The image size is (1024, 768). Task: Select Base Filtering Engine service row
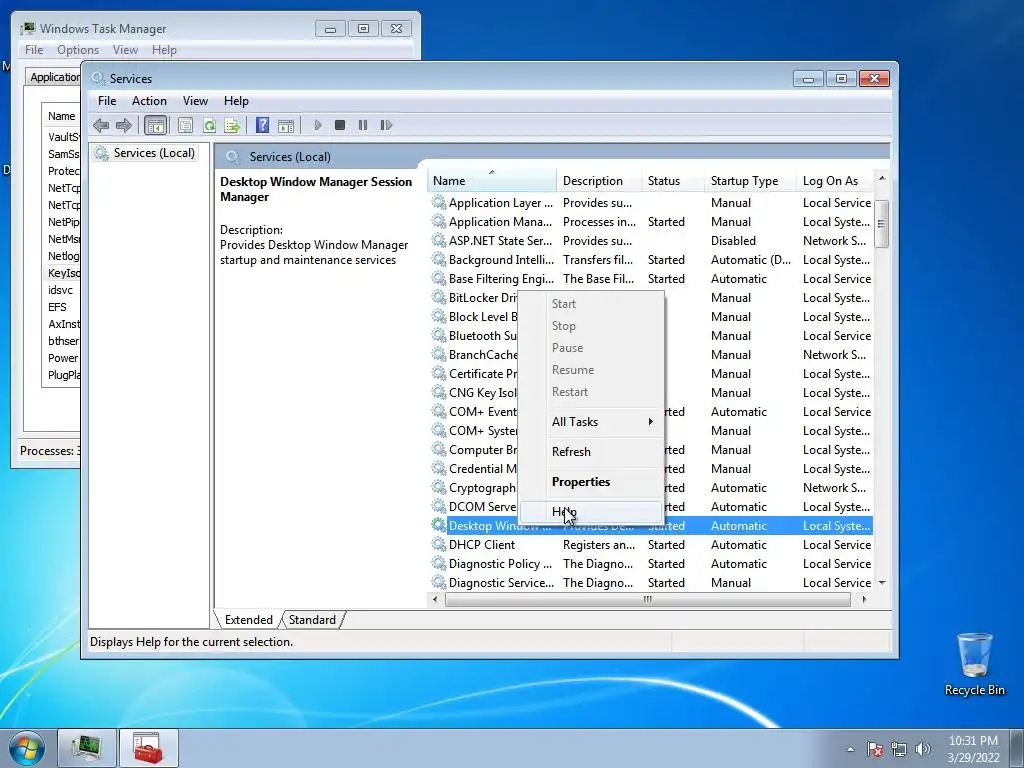point(650,278)
